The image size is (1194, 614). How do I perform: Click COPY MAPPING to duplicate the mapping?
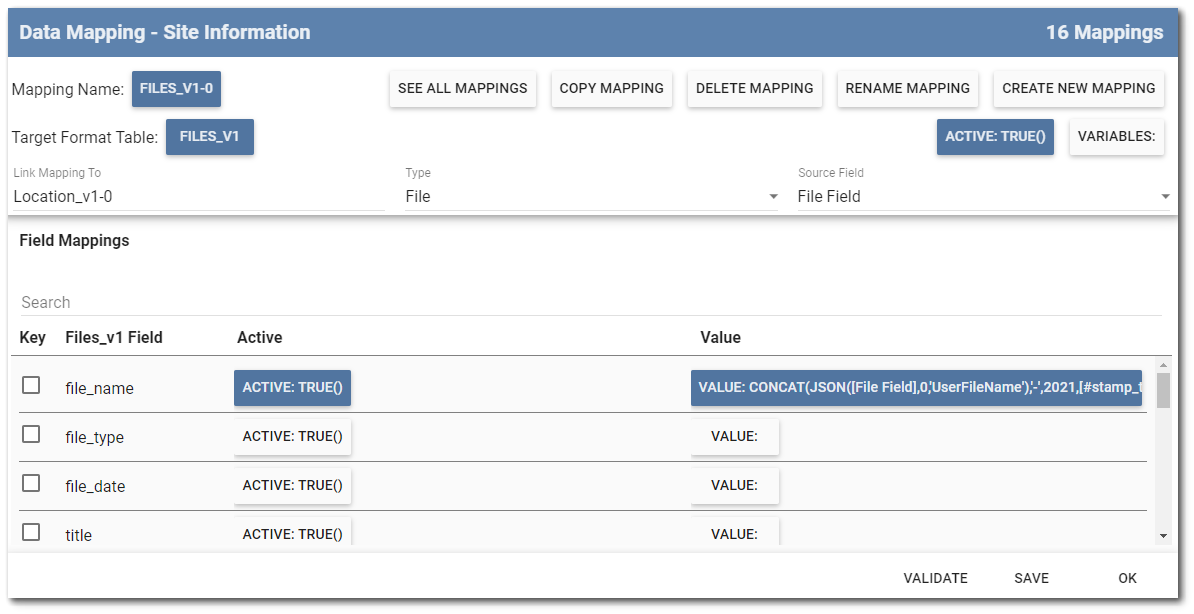[611, 88]
